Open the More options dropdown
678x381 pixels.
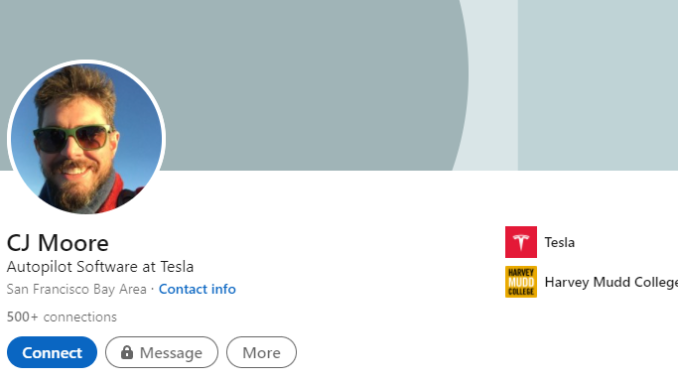pyautogui.click(x=262, y=352)
